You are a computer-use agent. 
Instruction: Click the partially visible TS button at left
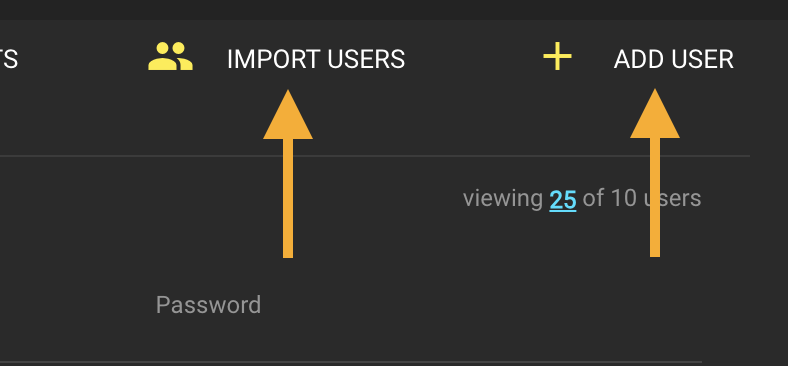click(x=9, y=59)
